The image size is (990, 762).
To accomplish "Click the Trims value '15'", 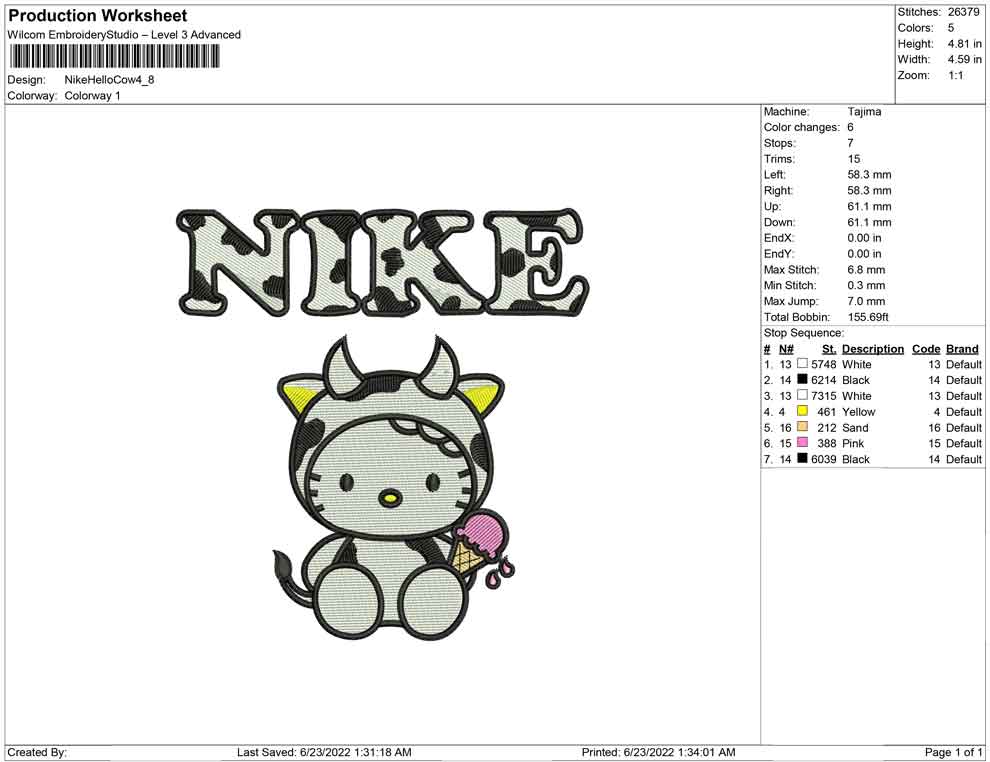I will coord(854,158).
